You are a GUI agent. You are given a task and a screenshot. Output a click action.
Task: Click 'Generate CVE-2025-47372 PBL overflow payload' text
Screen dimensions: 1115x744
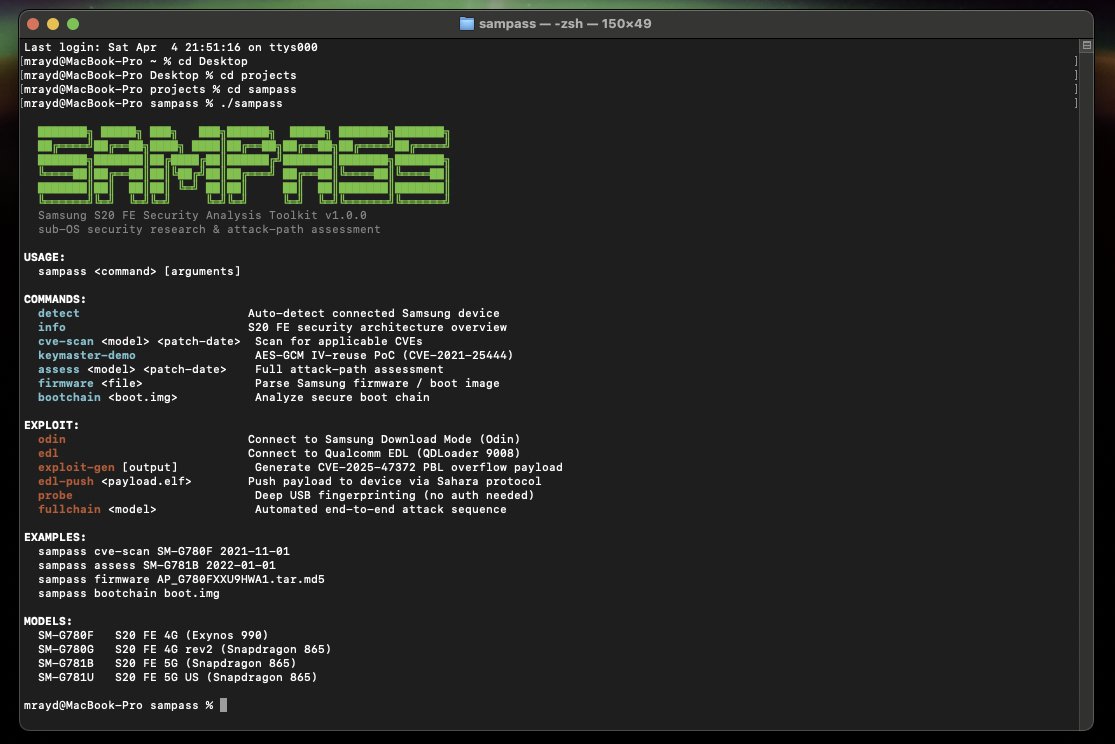coord(409,467)
